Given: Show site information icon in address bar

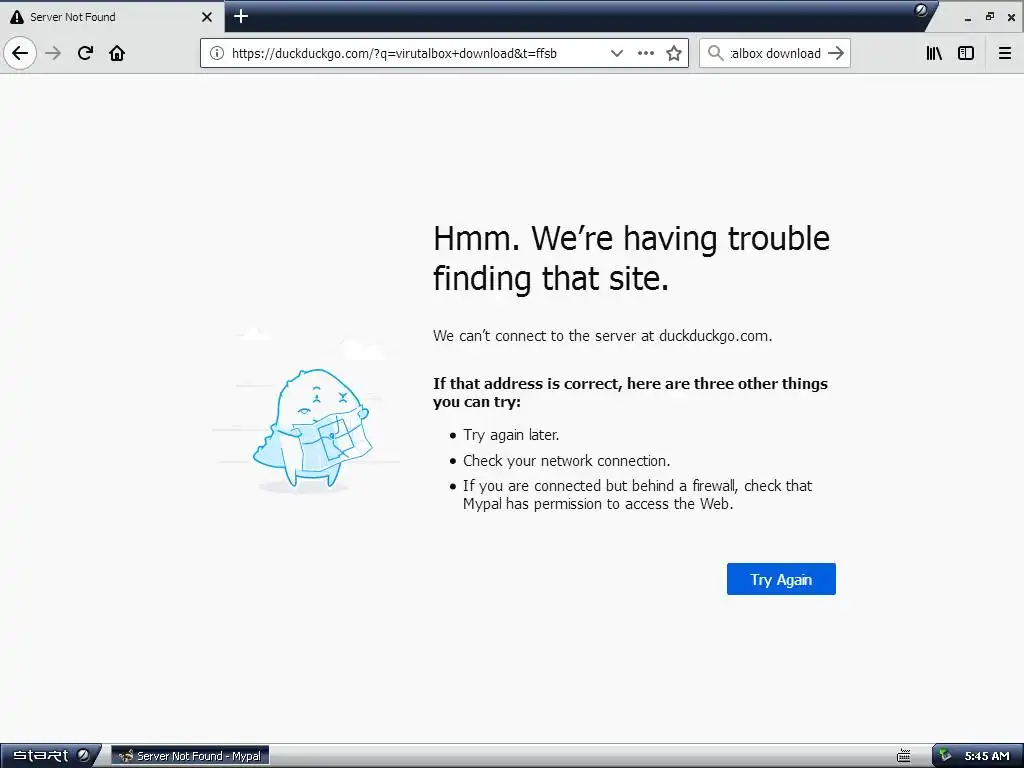Looking at the screenshot, I should coord(217,53).
